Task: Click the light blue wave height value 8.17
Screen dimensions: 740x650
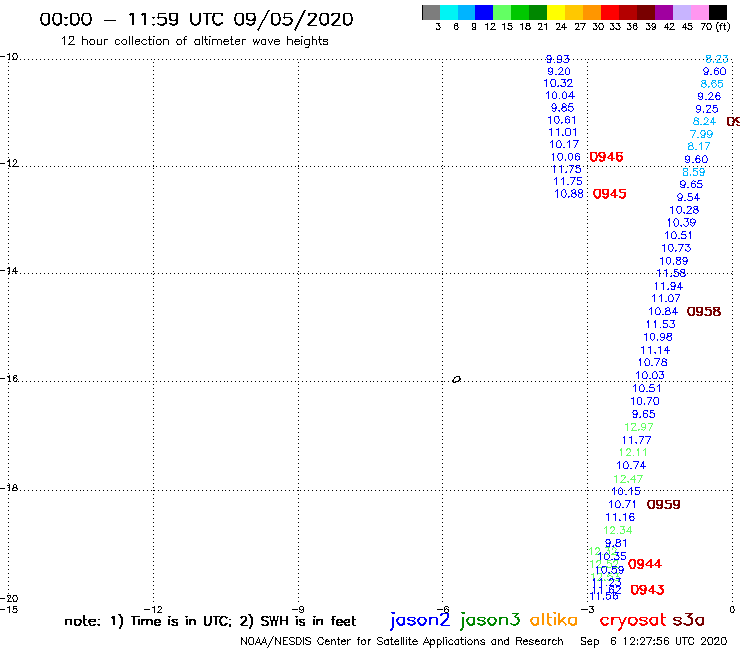Action: [699, 146]
